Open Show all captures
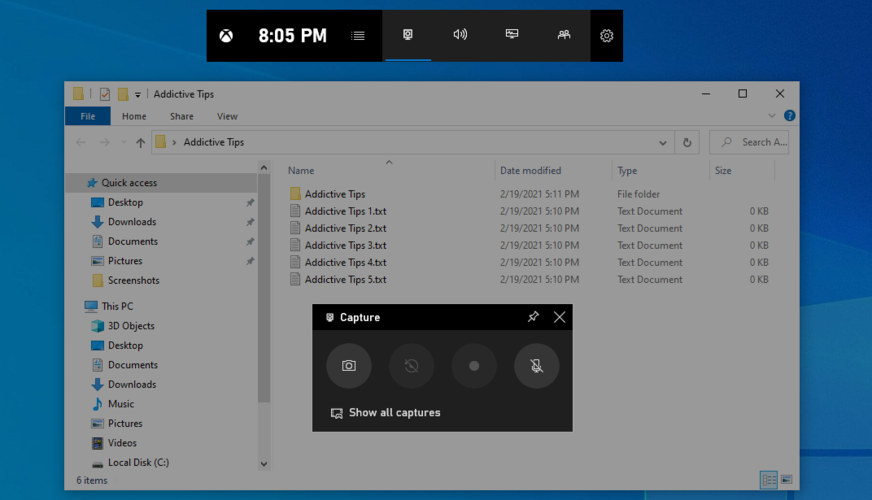 coord(385,413)
